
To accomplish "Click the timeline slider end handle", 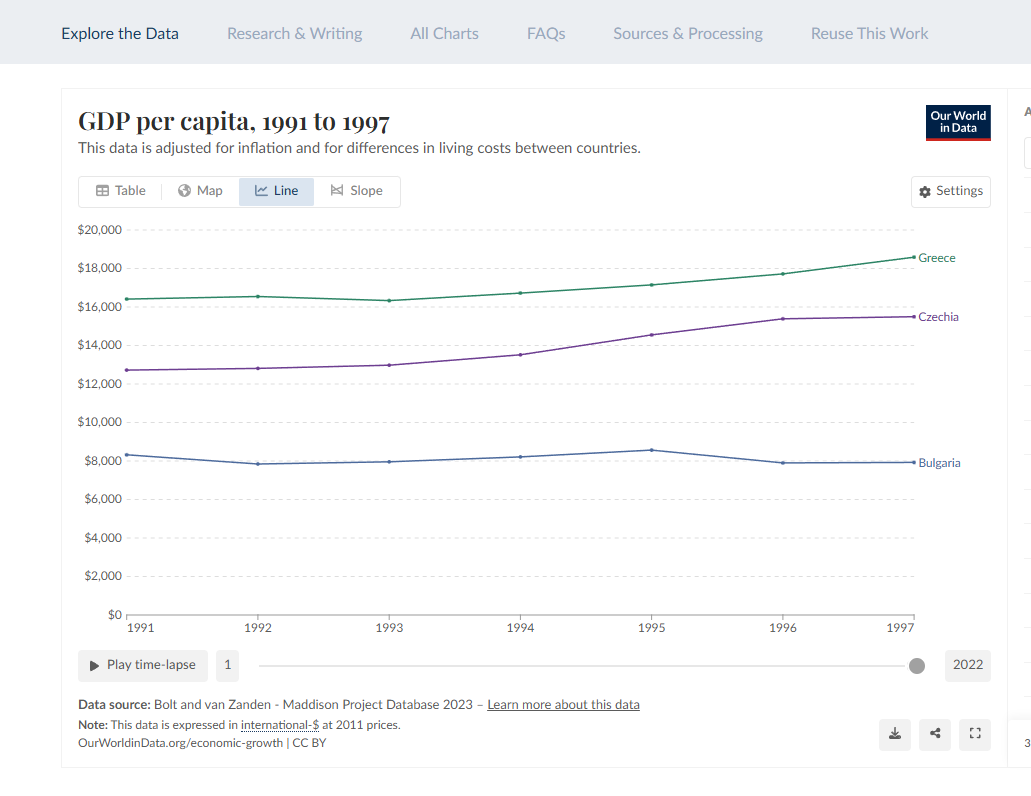I will click(917, 666).
